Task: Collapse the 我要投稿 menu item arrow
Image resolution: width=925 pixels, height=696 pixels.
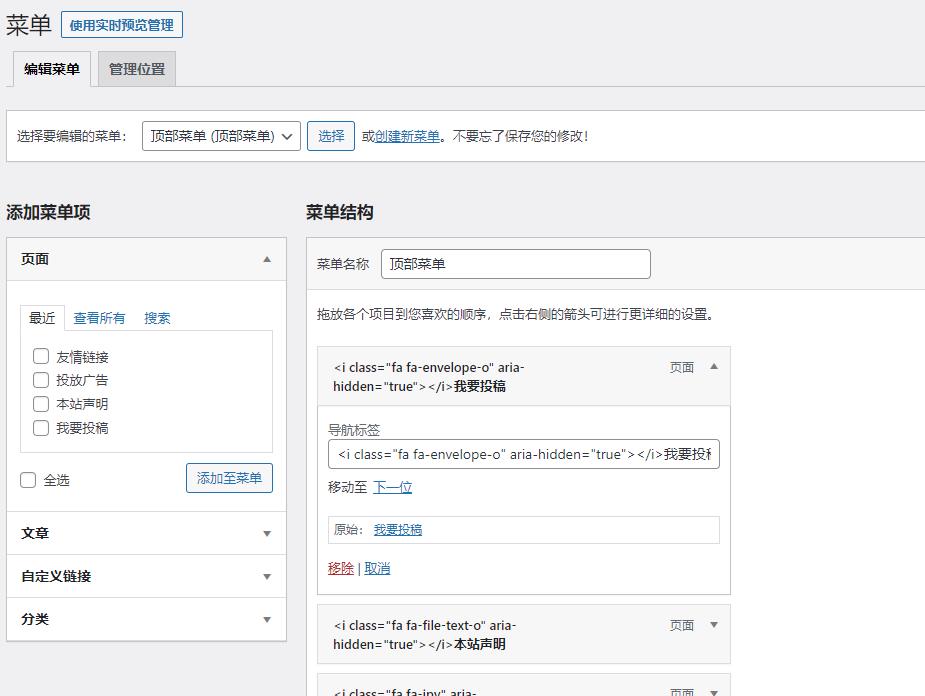Action: pos(714,367)
